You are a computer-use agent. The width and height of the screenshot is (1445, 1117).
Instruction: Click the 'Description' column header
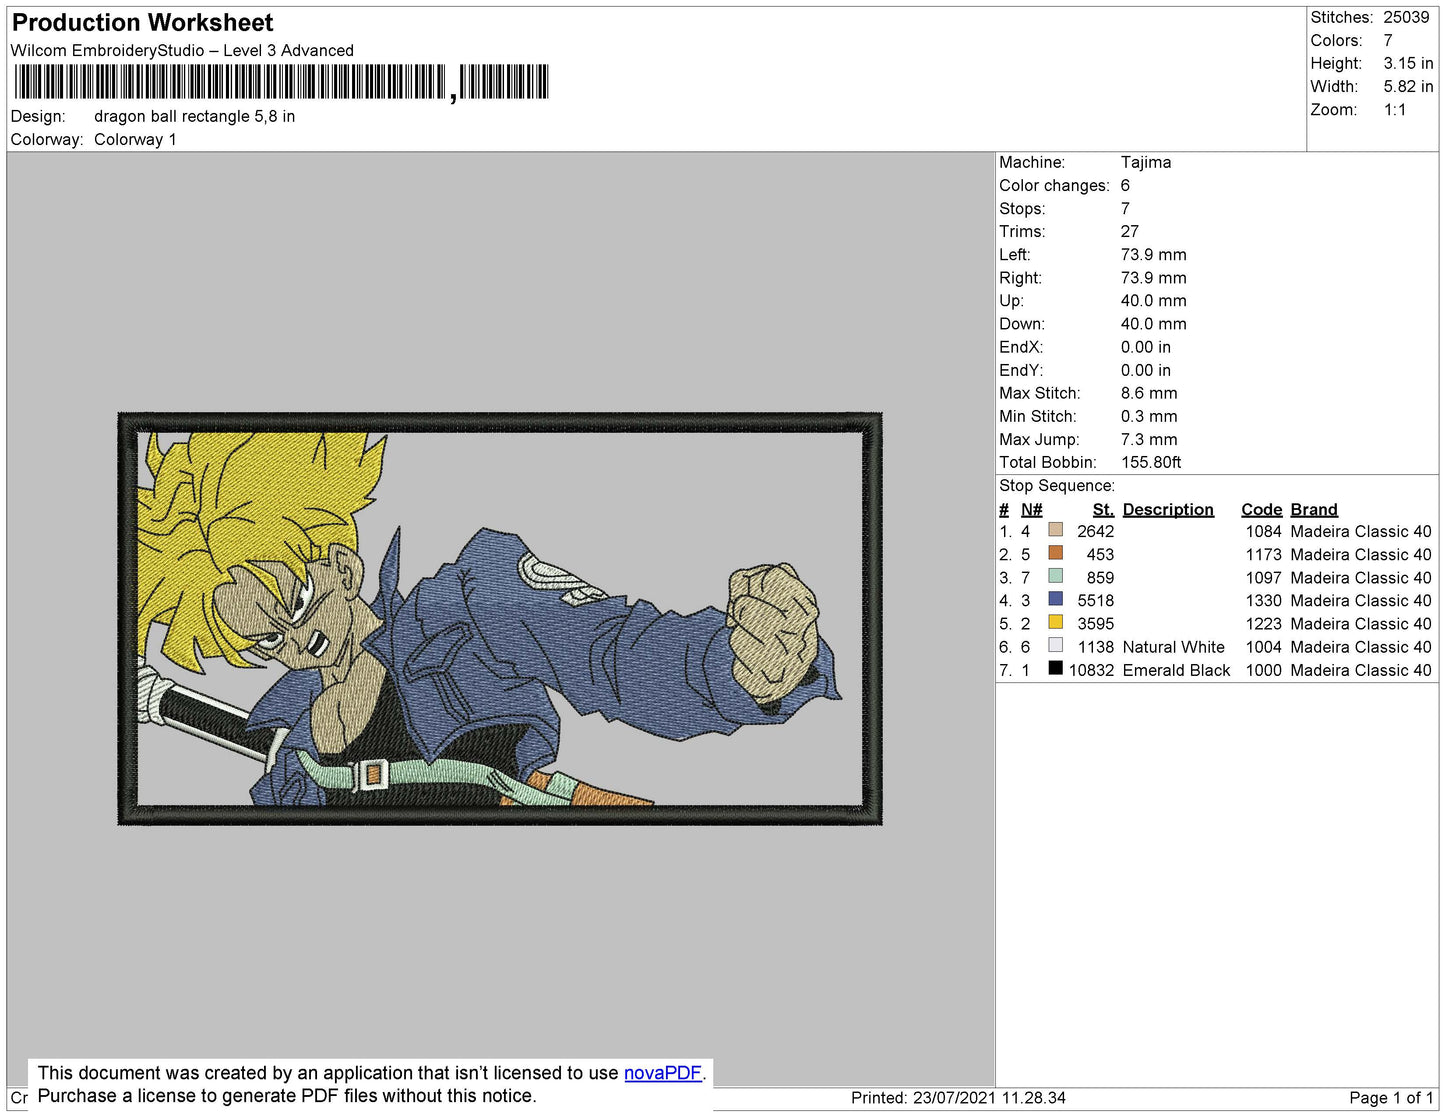[x=1168, y=510]
